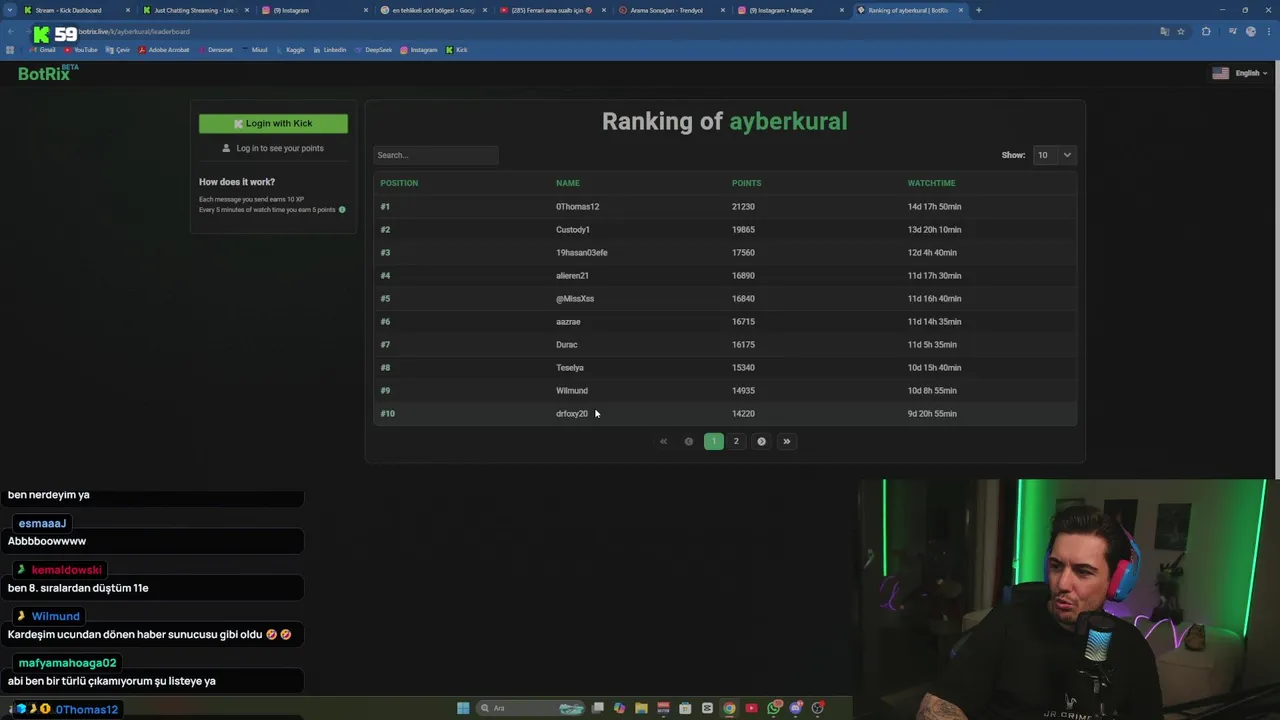Open Chrome three-dot menu

(1268, 31)
